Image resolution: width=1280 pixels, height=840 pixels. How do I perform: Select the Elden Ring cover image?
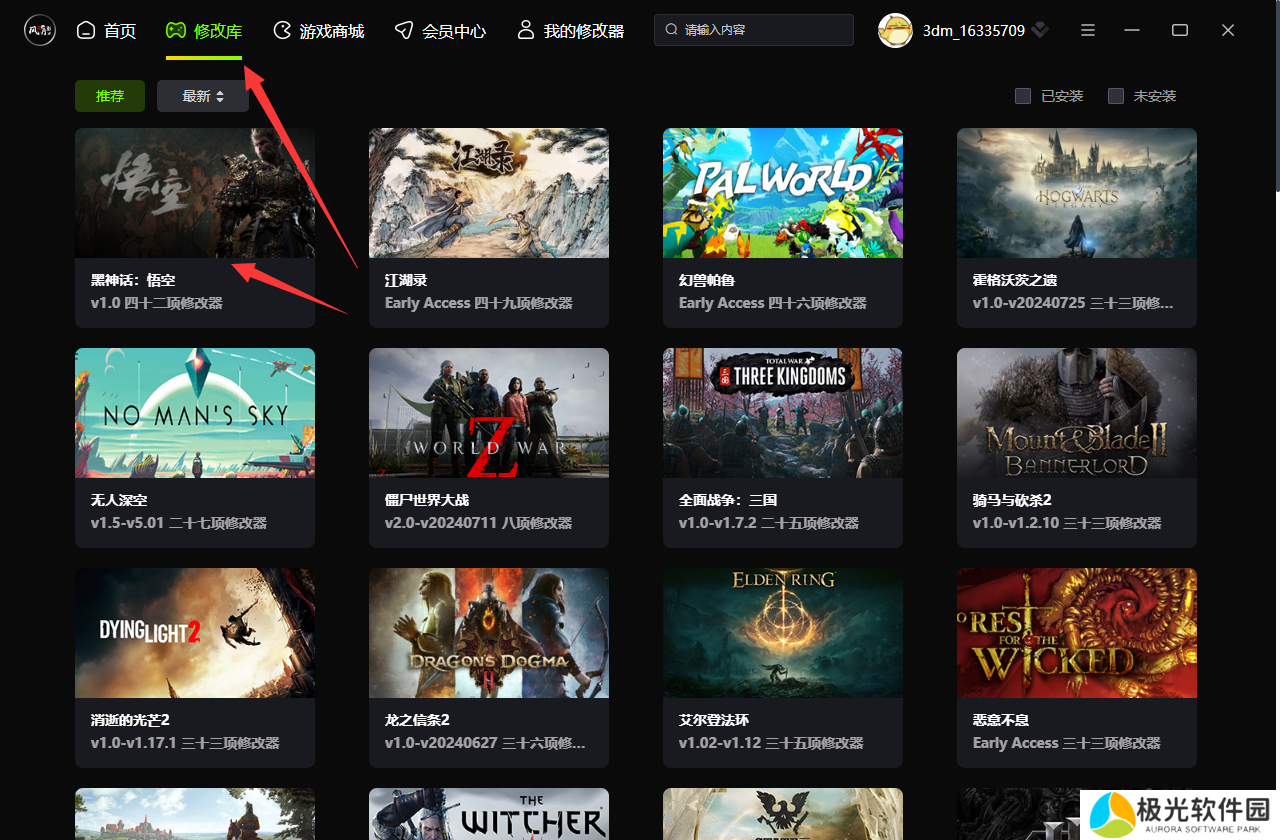783,632
